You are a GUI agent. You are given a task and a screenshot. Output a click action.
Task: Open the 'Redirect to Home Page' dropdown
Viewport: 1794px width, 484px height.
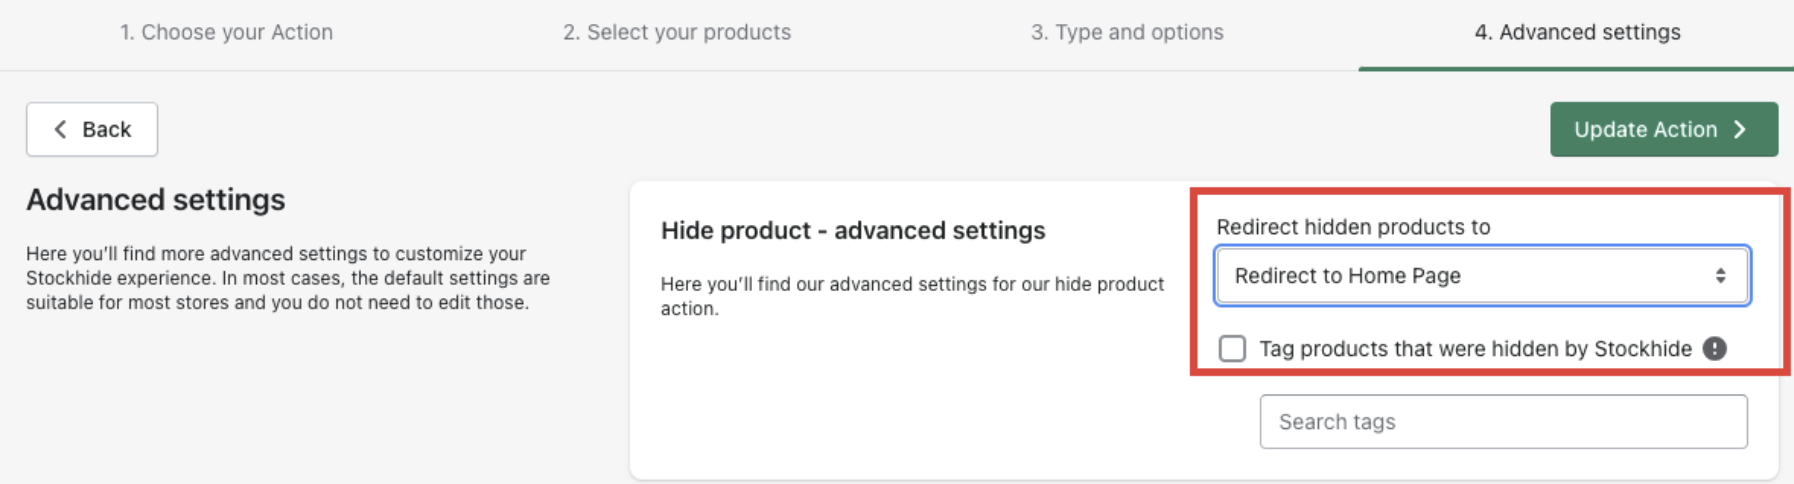(x=1480, y=276)
